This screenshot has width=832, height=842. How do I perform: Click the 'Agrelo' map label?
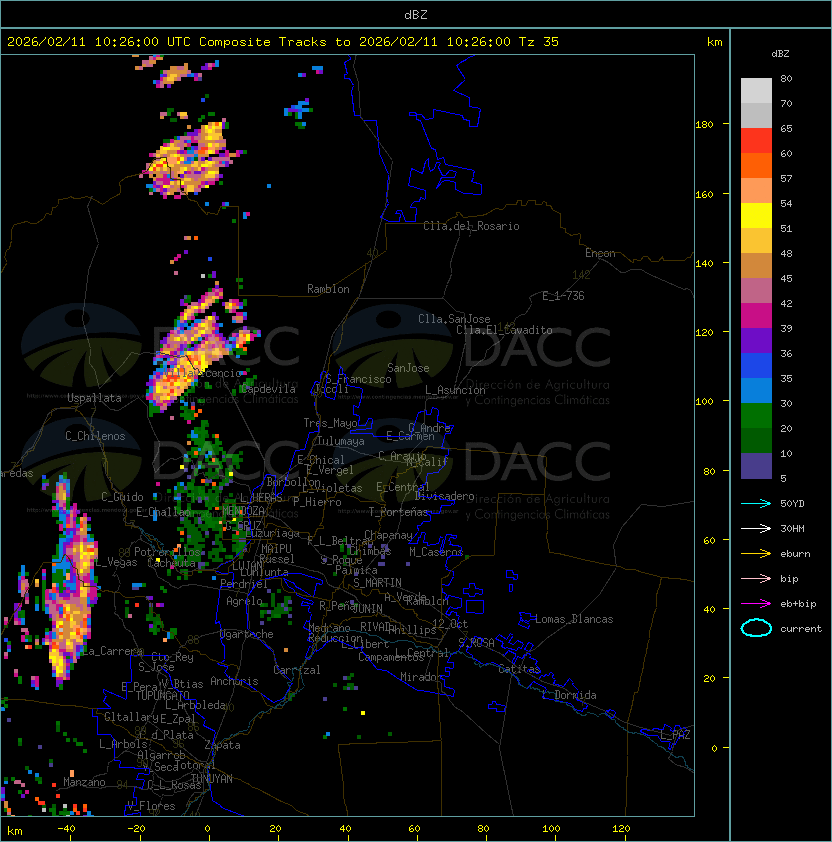tap(244, 601)
